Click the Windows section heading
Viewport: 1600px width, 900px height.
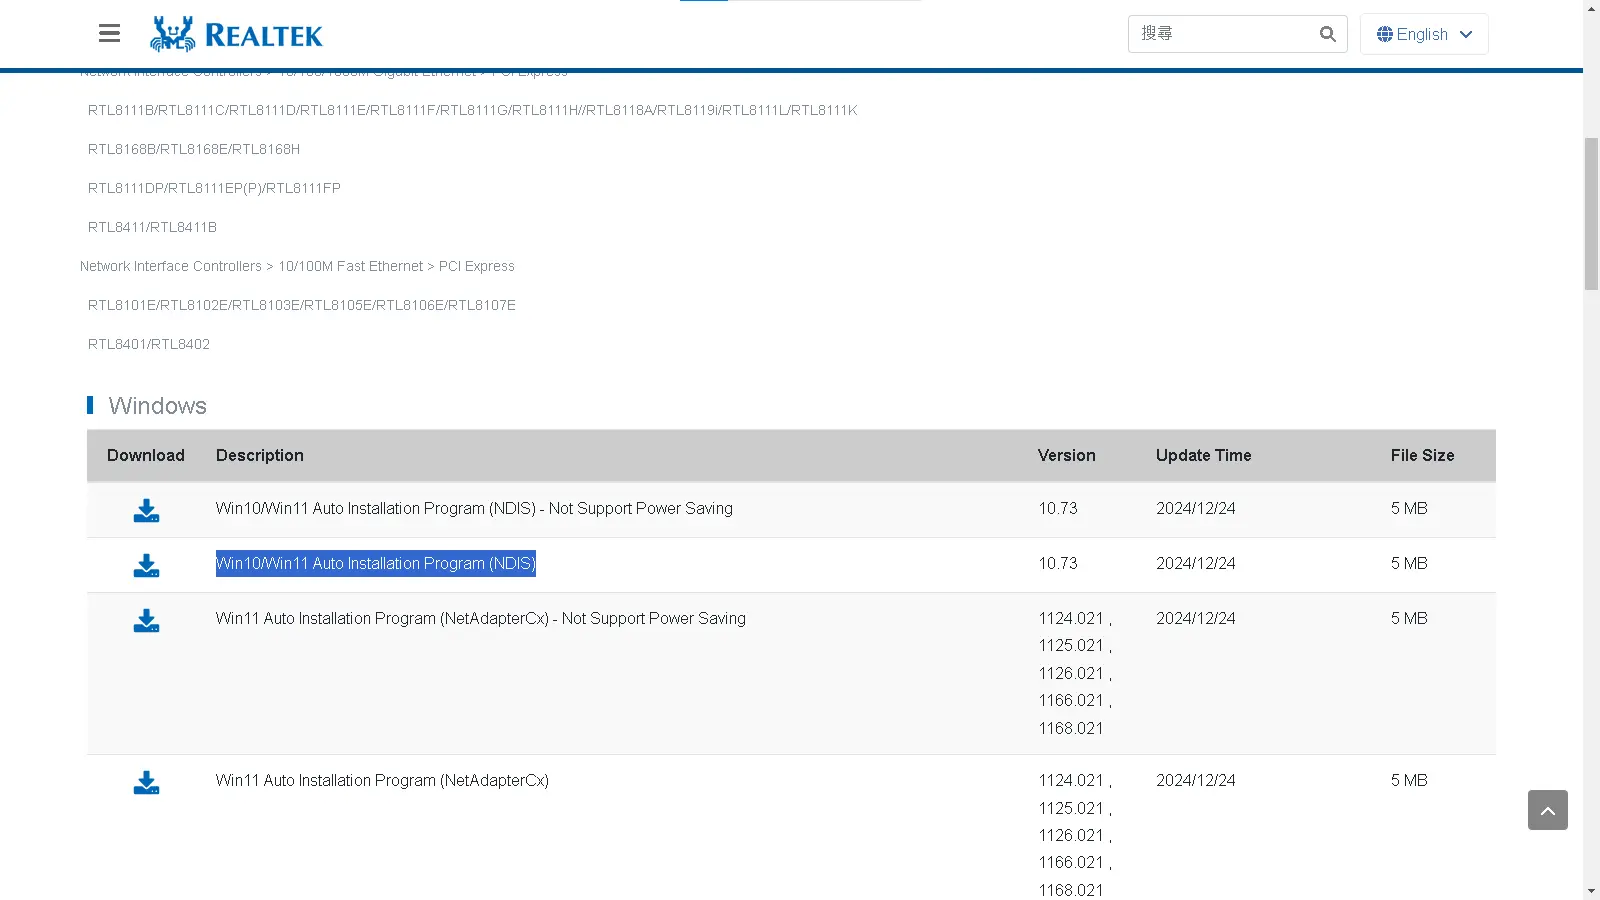click(157, 406)
